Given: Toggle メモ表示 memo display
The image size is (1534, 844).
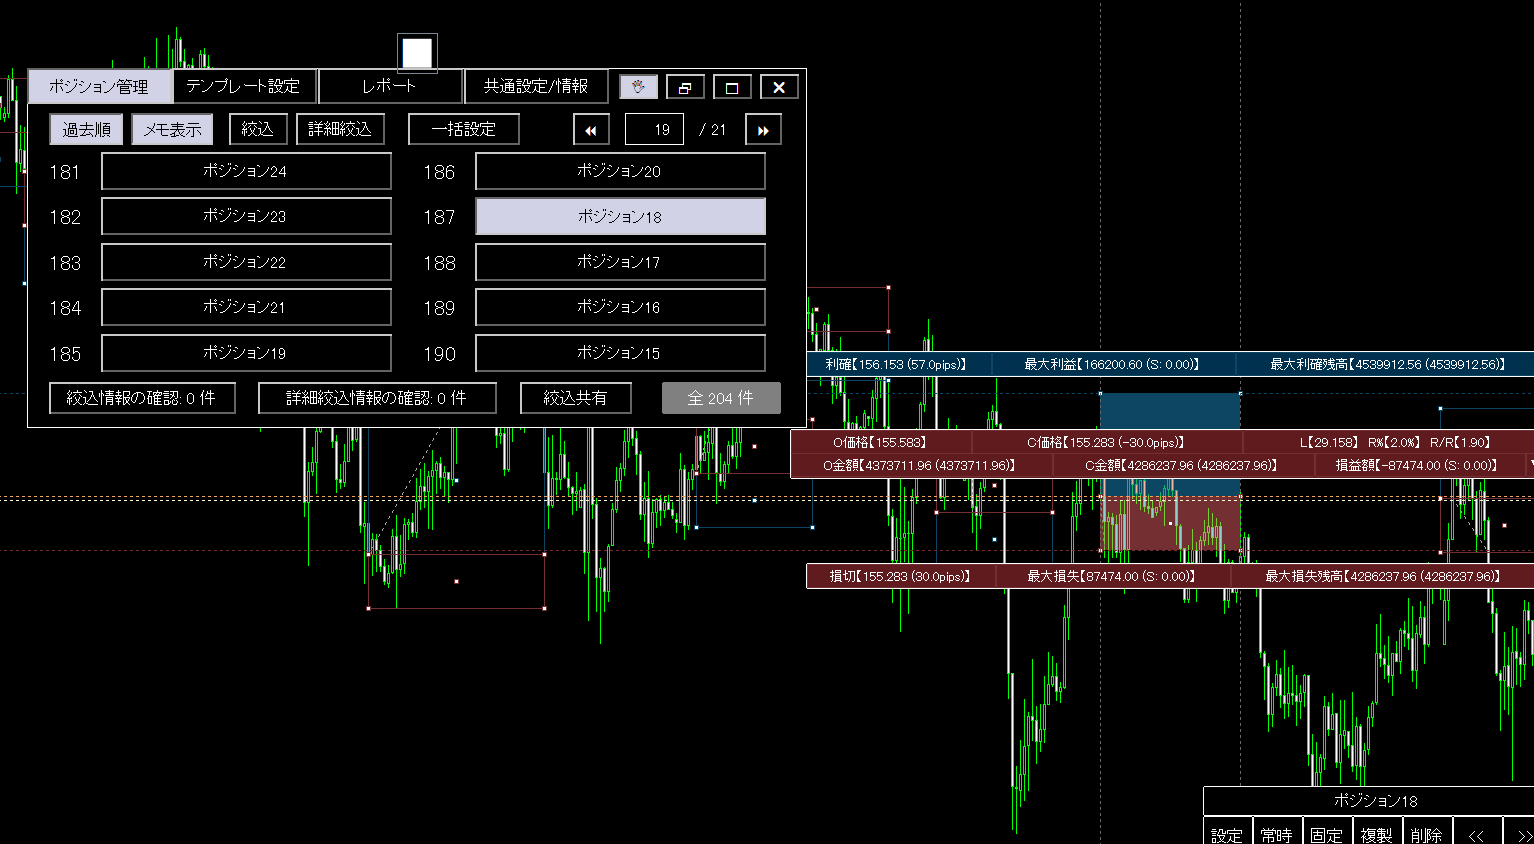Looking at the screenshot, I should [x=171, y=129].
